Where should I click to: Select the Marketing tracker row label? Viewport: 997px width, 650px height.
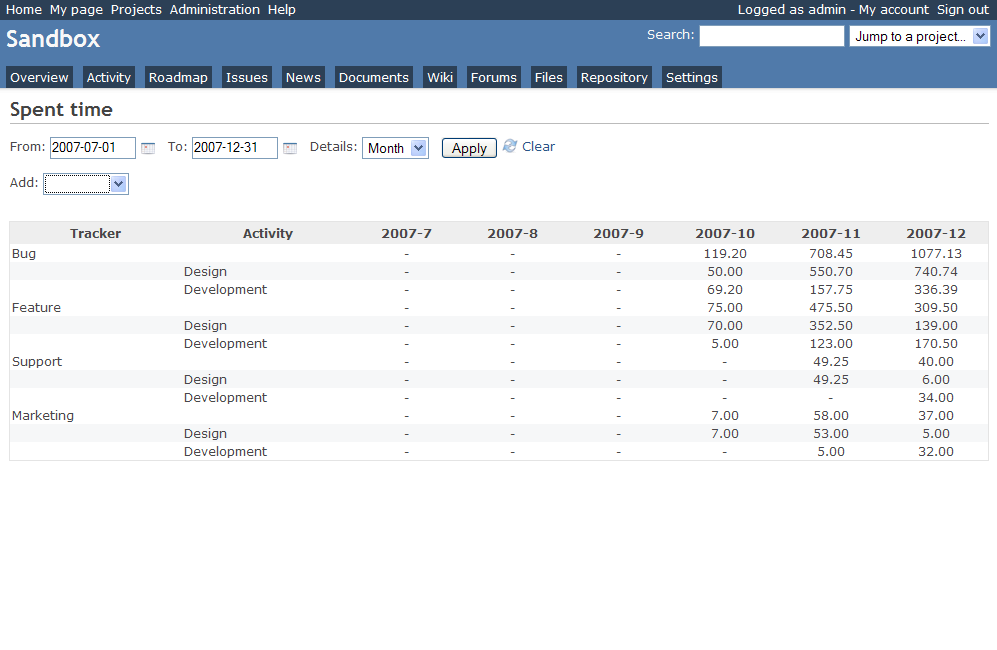click(x=43, y=415)
